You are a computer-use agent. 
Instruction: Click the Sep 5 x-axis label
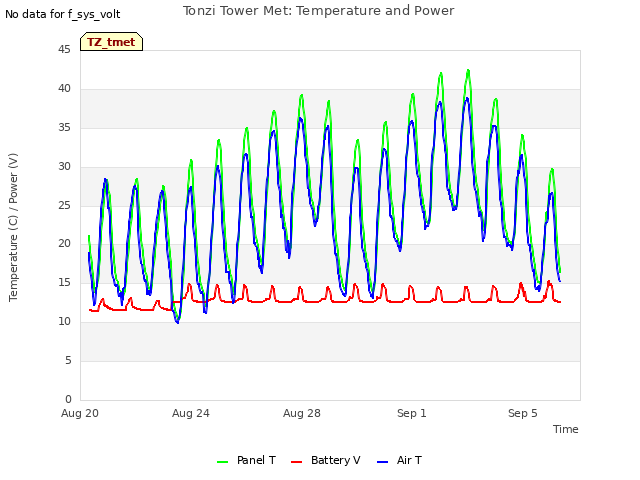[x=522, y=413]
